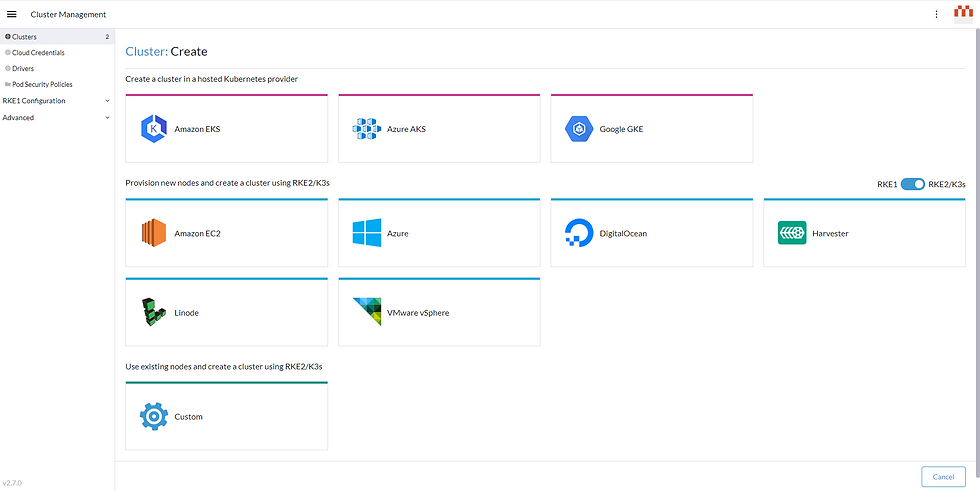Click the RKE2/K3s label next to toggle
This screenshot has height=491, width=980.
tap(947, 184)
